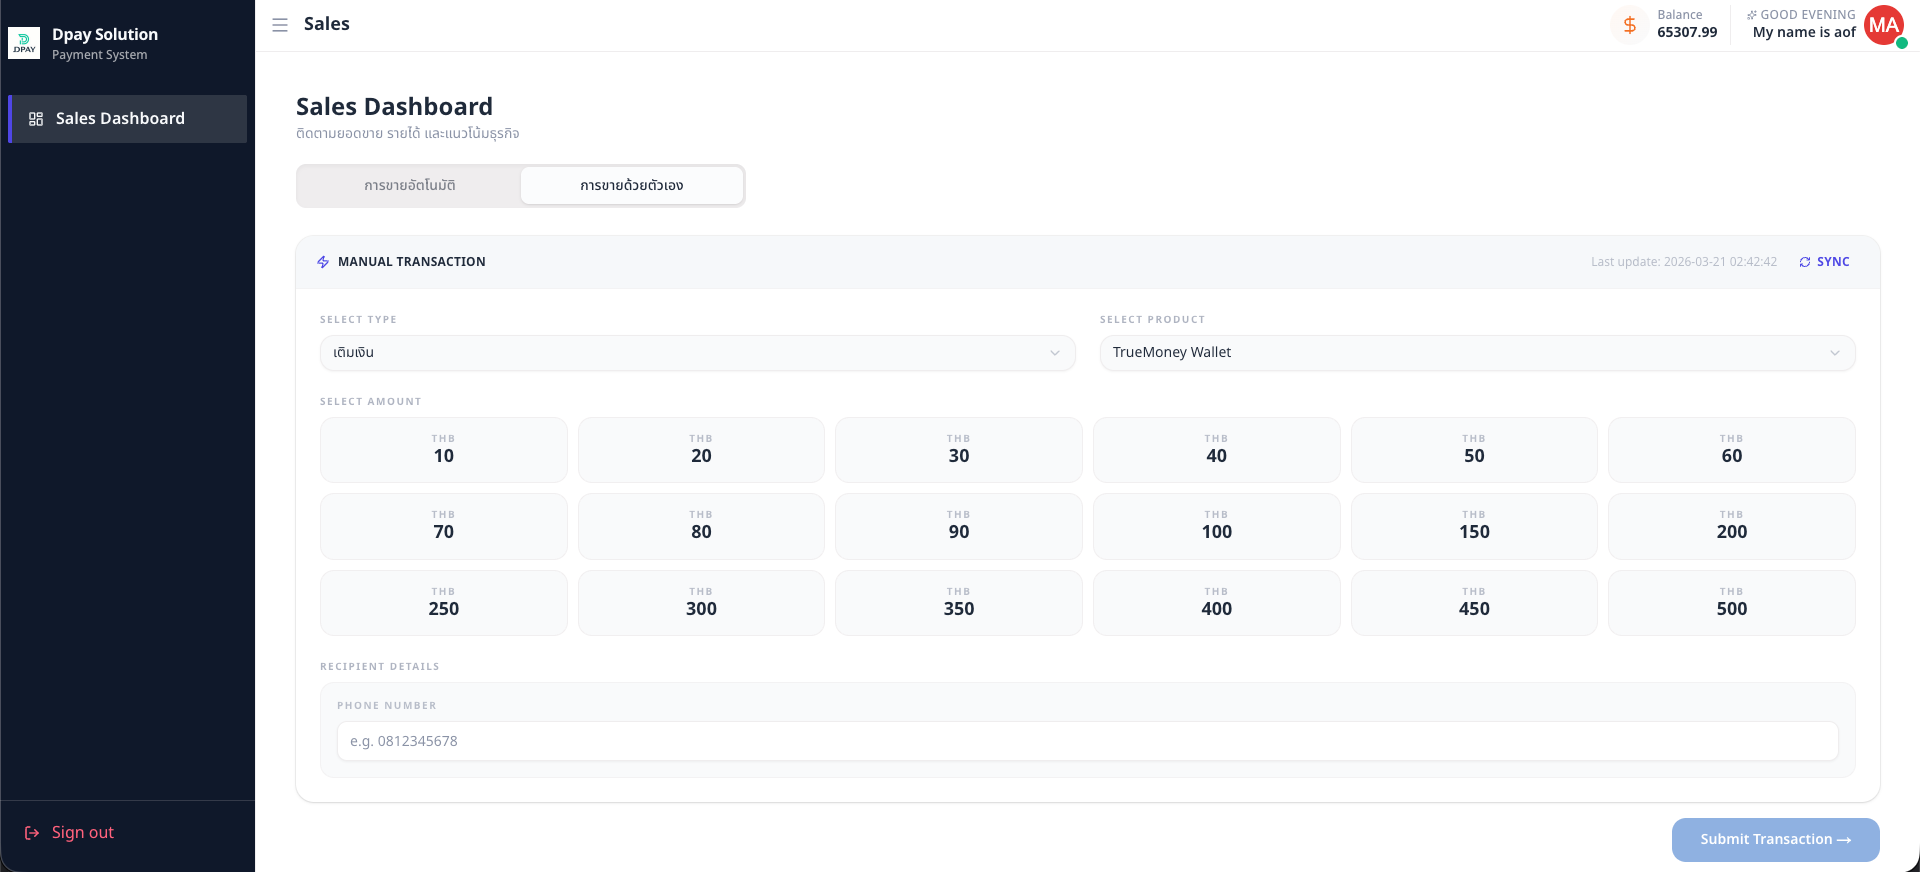Select the THB 100 amount
The image size is (1920, 872).
point(1216,526)
